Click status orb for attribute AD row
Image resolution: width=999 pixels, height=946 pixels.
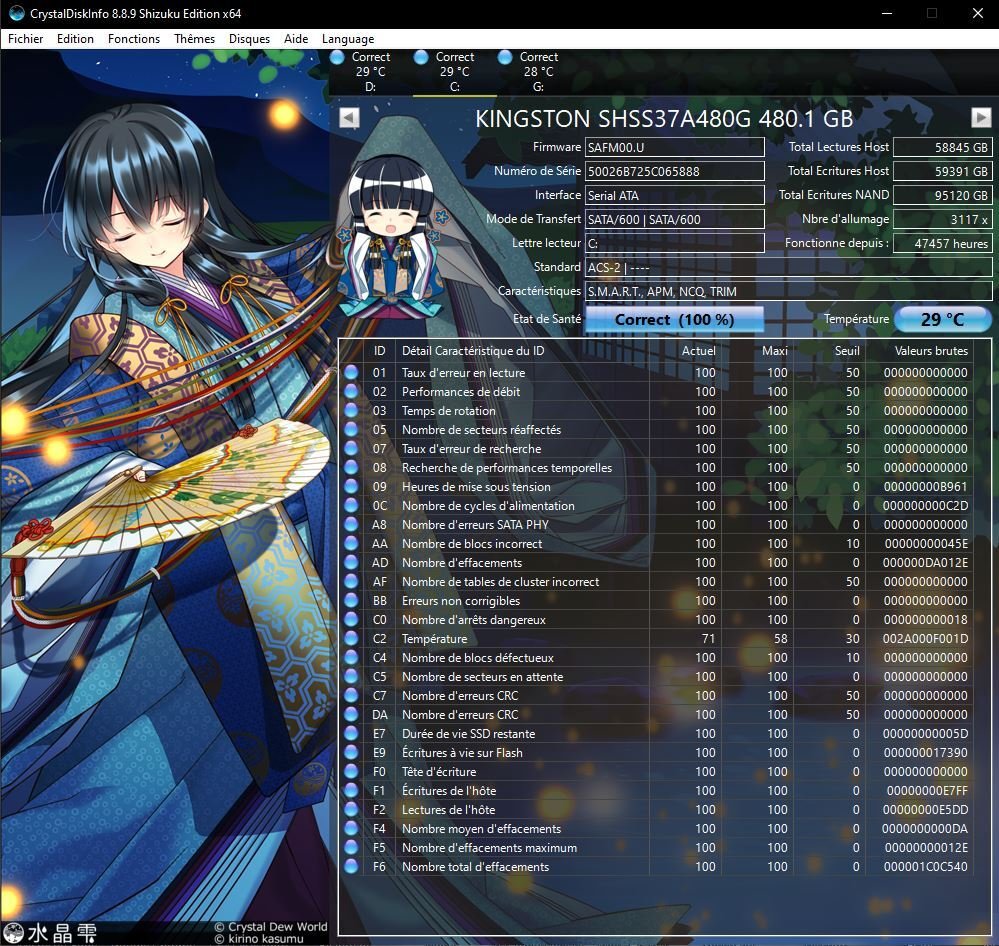pos(351,563)
